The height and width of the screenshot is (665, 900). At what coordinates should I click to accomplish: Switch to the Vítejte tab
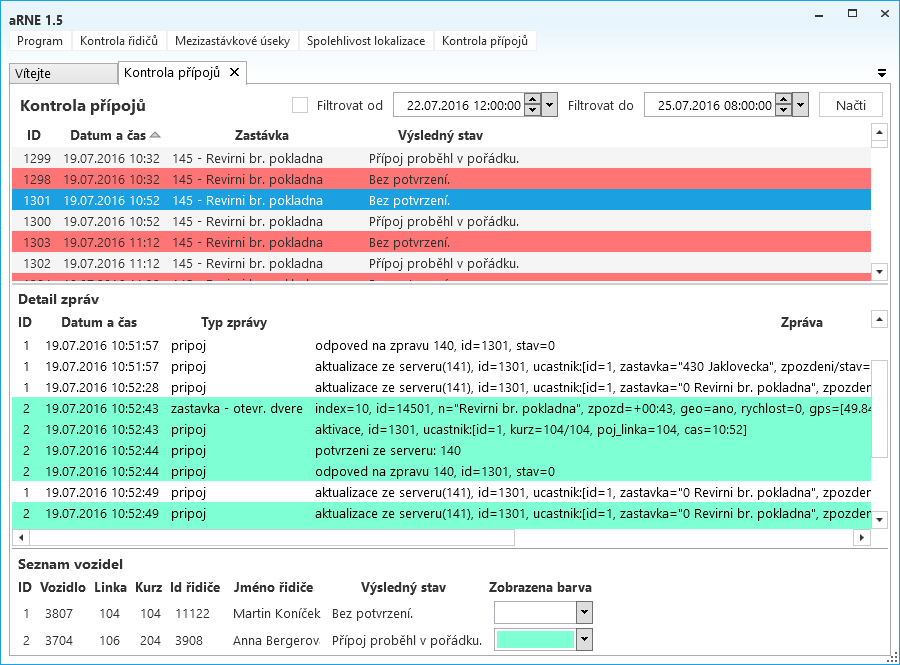click(63, 73)
